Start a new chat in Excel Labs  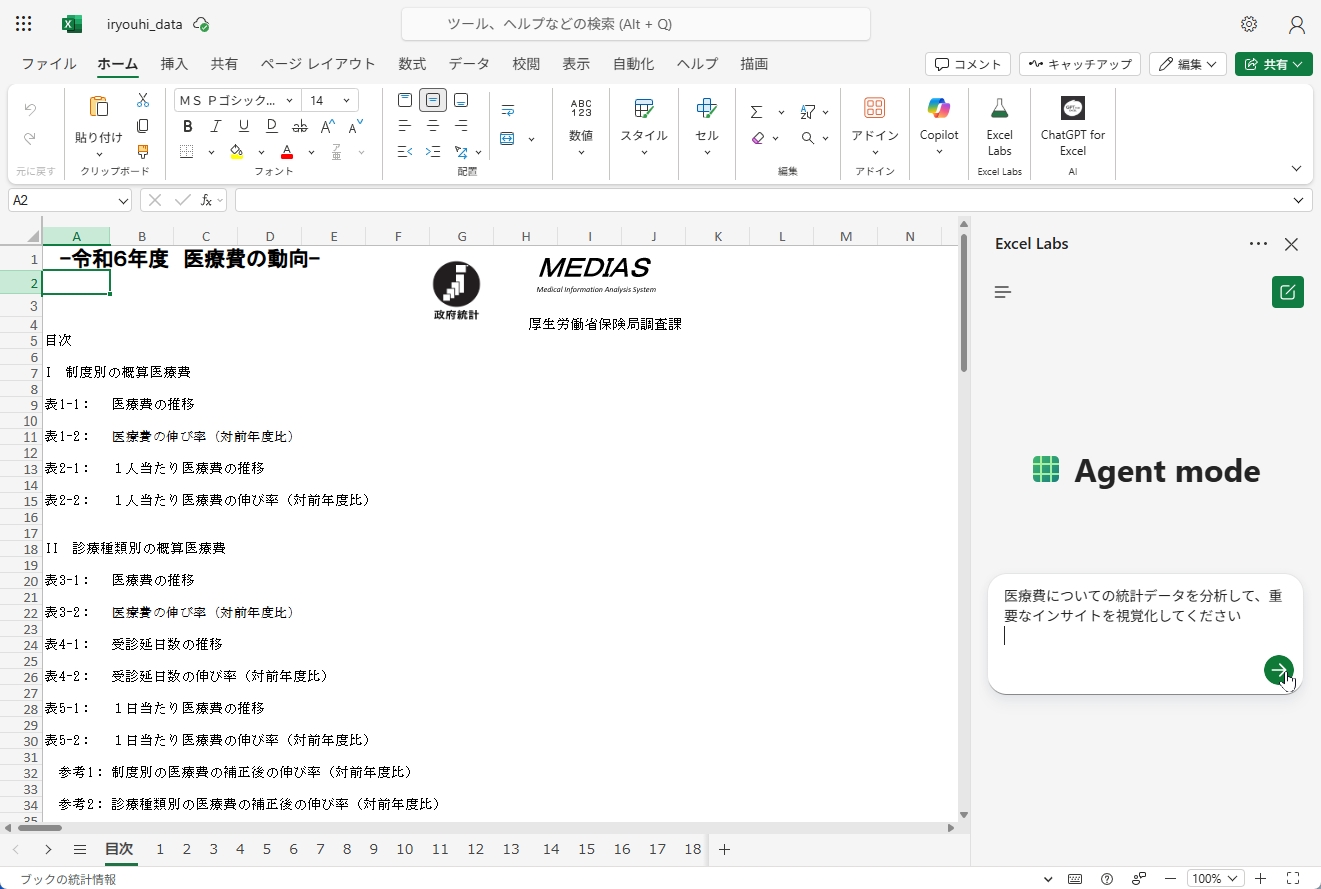point(1287,292)
